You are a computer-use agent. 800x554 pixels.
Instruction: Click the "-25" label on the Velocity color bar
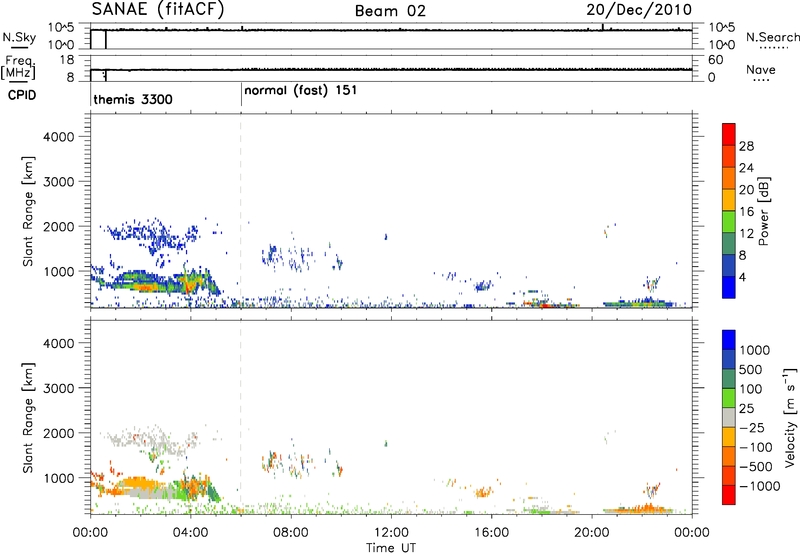point(752,427)
